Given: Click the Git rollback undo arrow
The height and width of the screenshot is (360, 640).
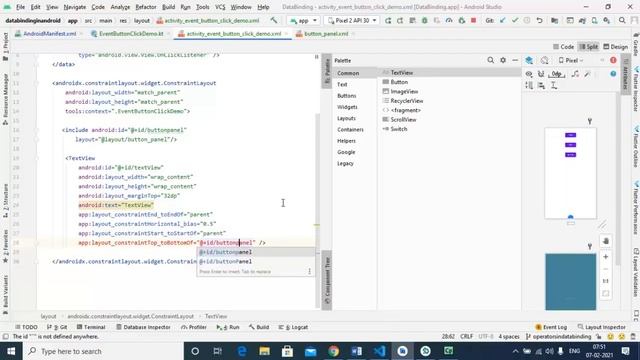Looking at the screenshot, I should coord(539,20).
